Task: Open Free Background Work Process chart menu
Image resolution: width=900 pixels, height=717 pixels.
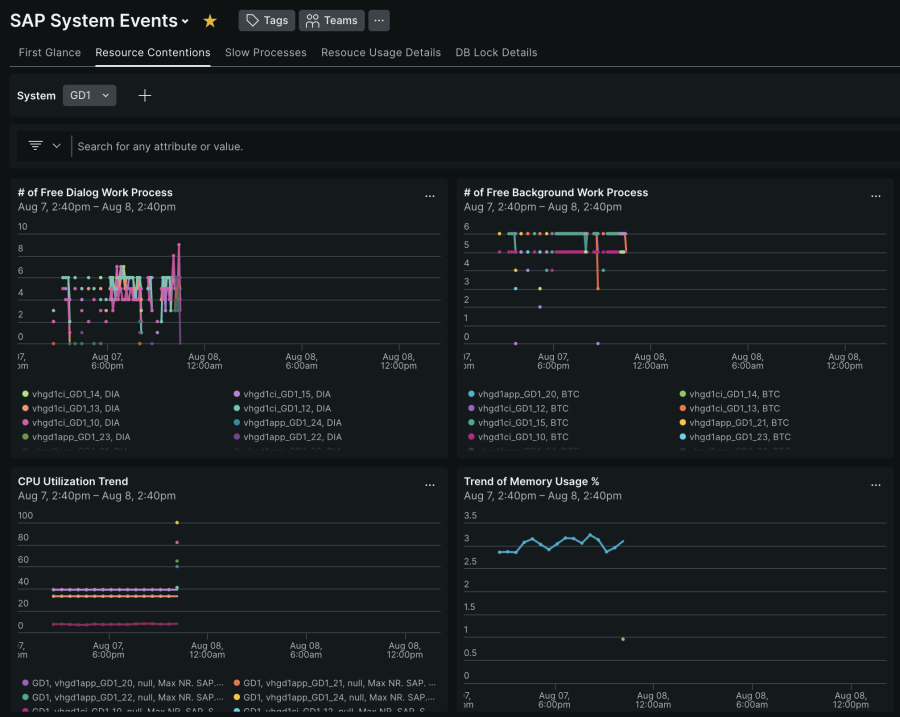Action: point(876,196)
